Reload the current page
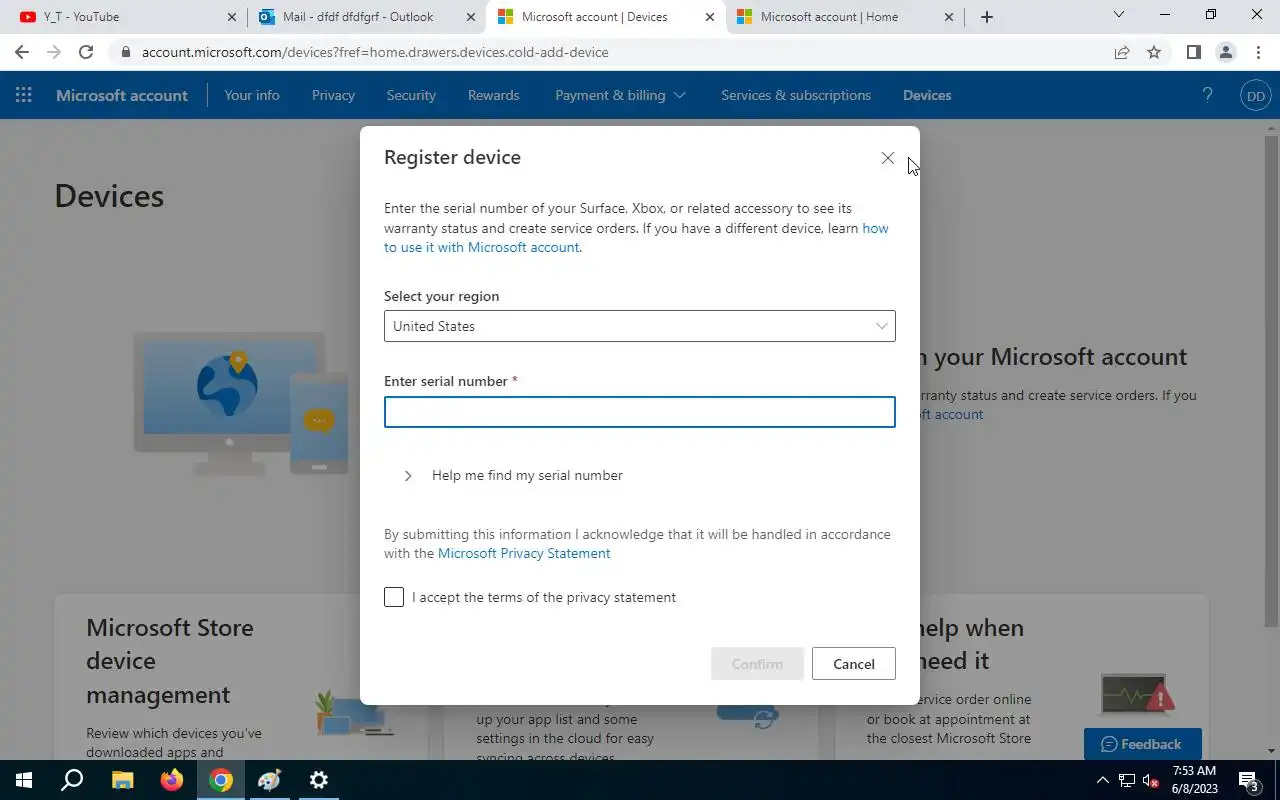The image size is (1280, 800). [86, 52]
